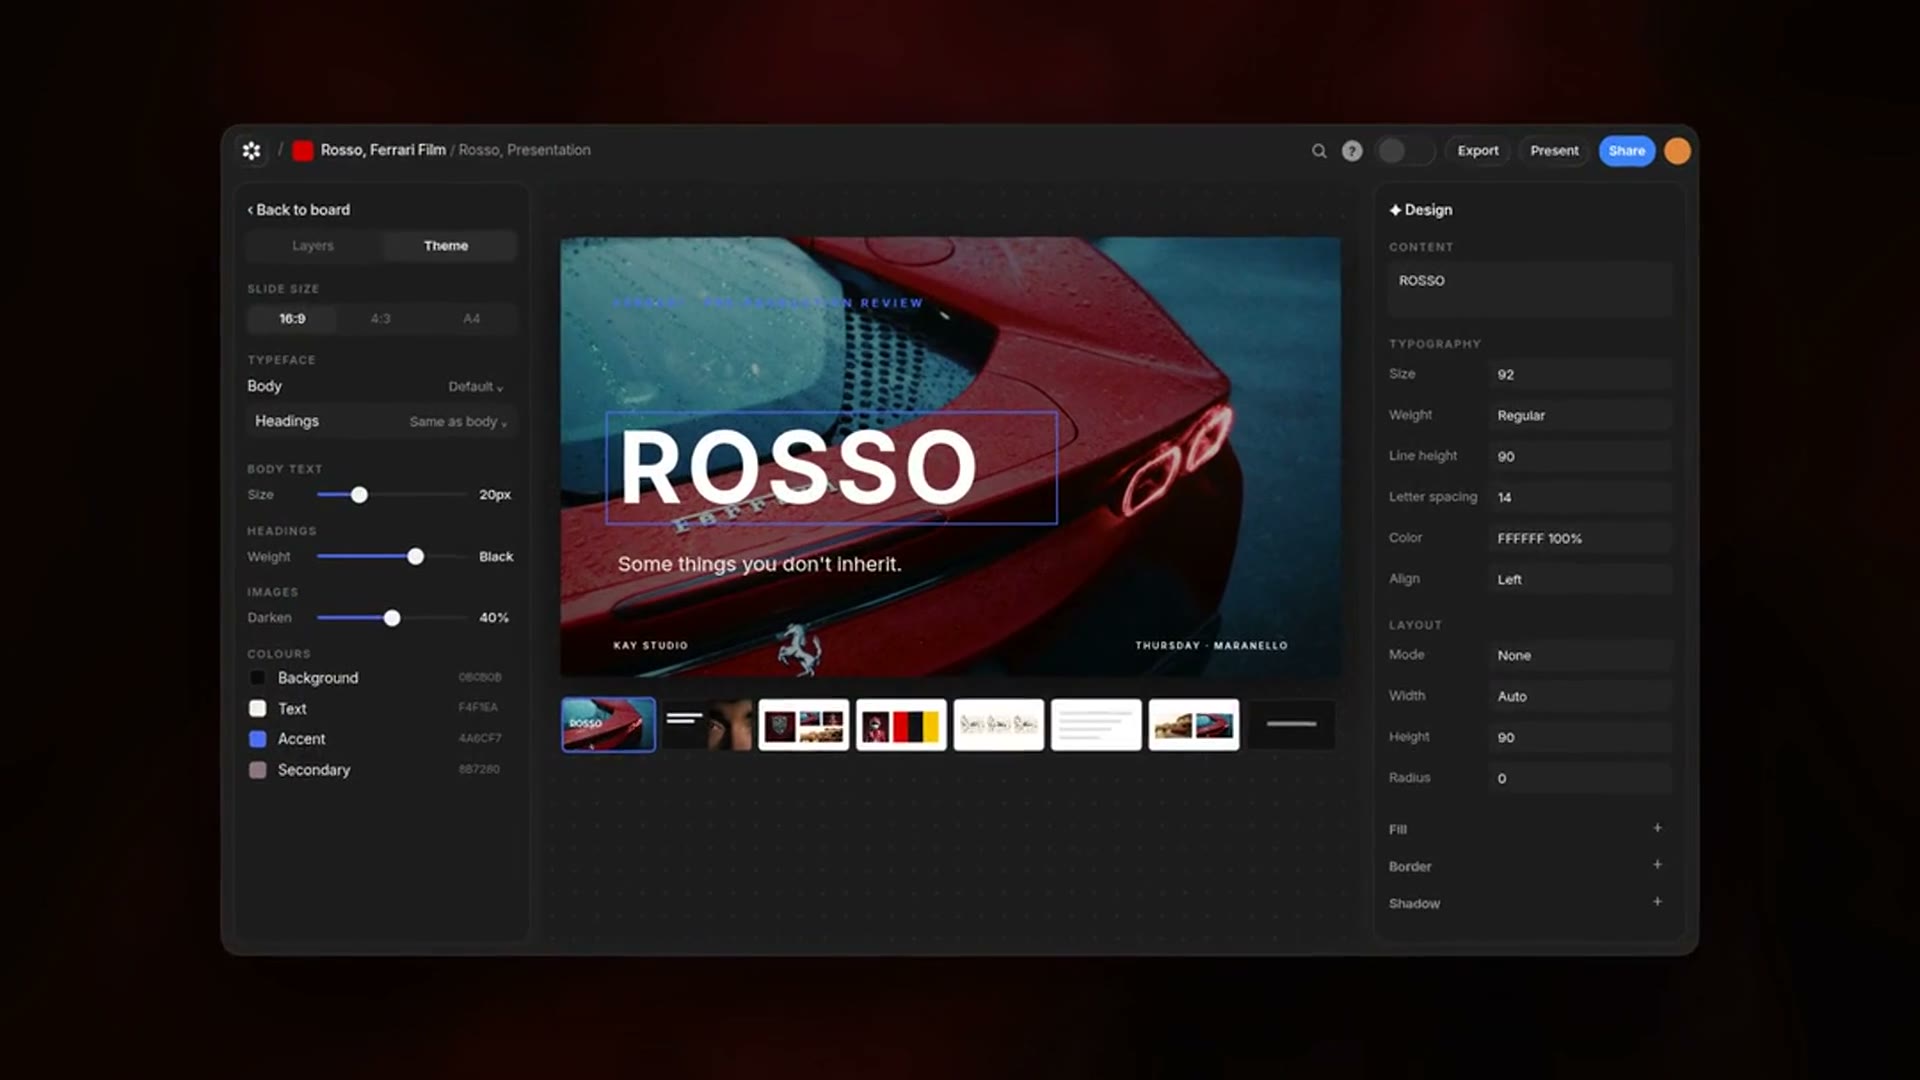
Task: Click Rosso, Ferrari Film breadcrumb
Action: [x=383, y=150]
